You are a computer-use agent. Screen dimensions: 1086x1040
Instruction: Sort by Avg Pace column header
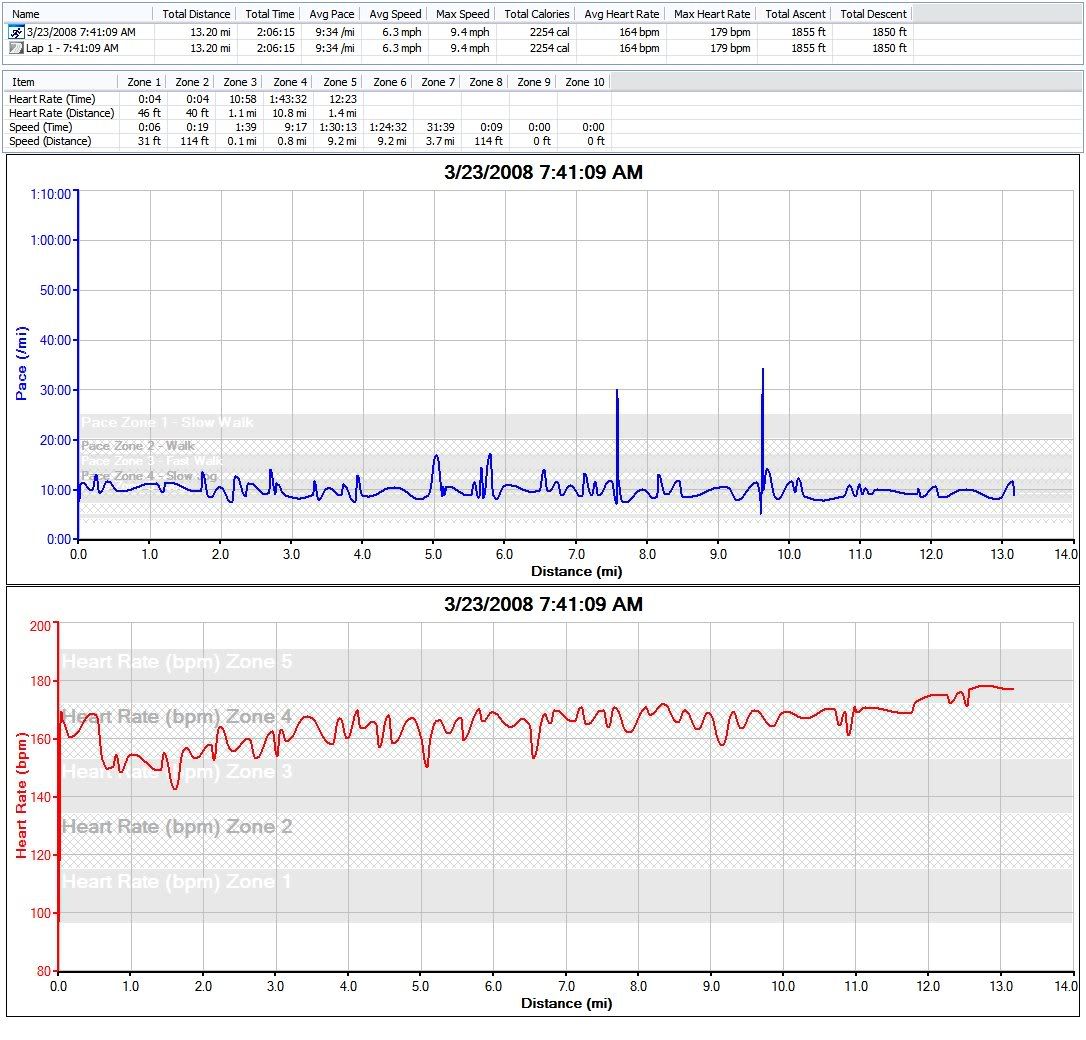[331, 14]
